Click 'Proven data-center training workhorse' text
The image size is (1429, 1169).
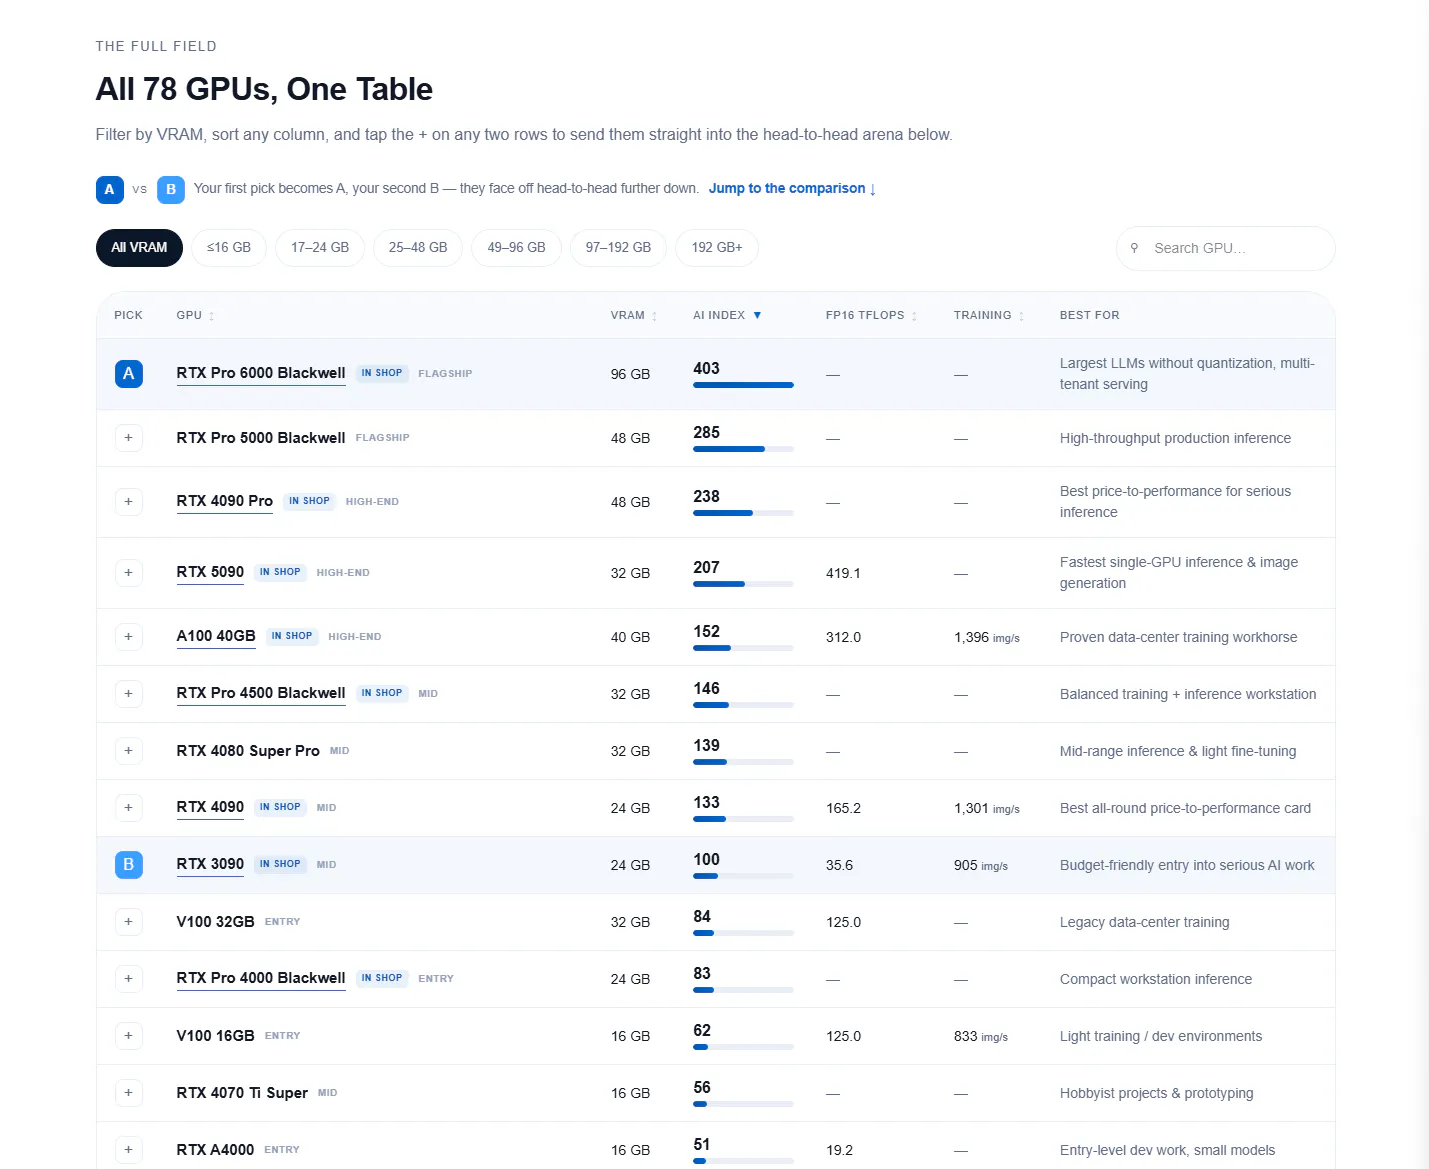tap(1178, 637)
